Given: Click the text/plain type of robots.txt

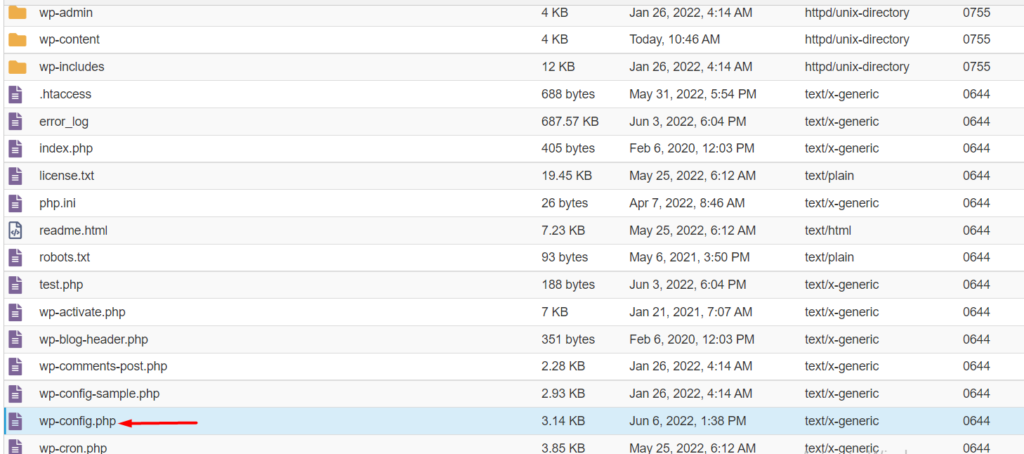Looking at the screenshot, I should tap(829, 257).
